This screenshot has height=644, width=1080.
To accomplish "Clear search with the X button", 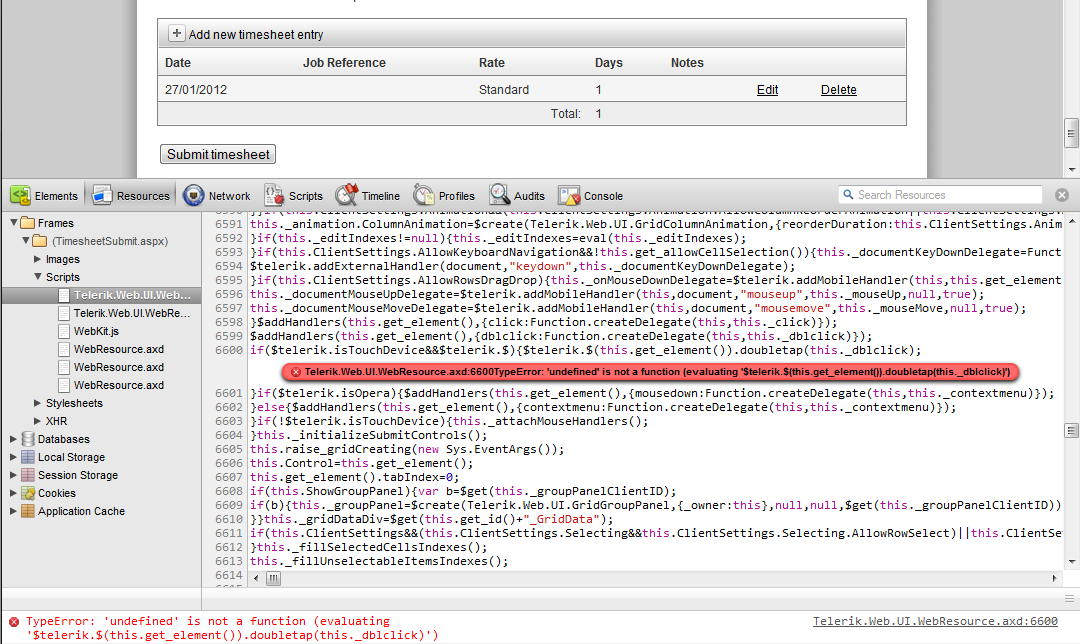I will coord(1062,195).
